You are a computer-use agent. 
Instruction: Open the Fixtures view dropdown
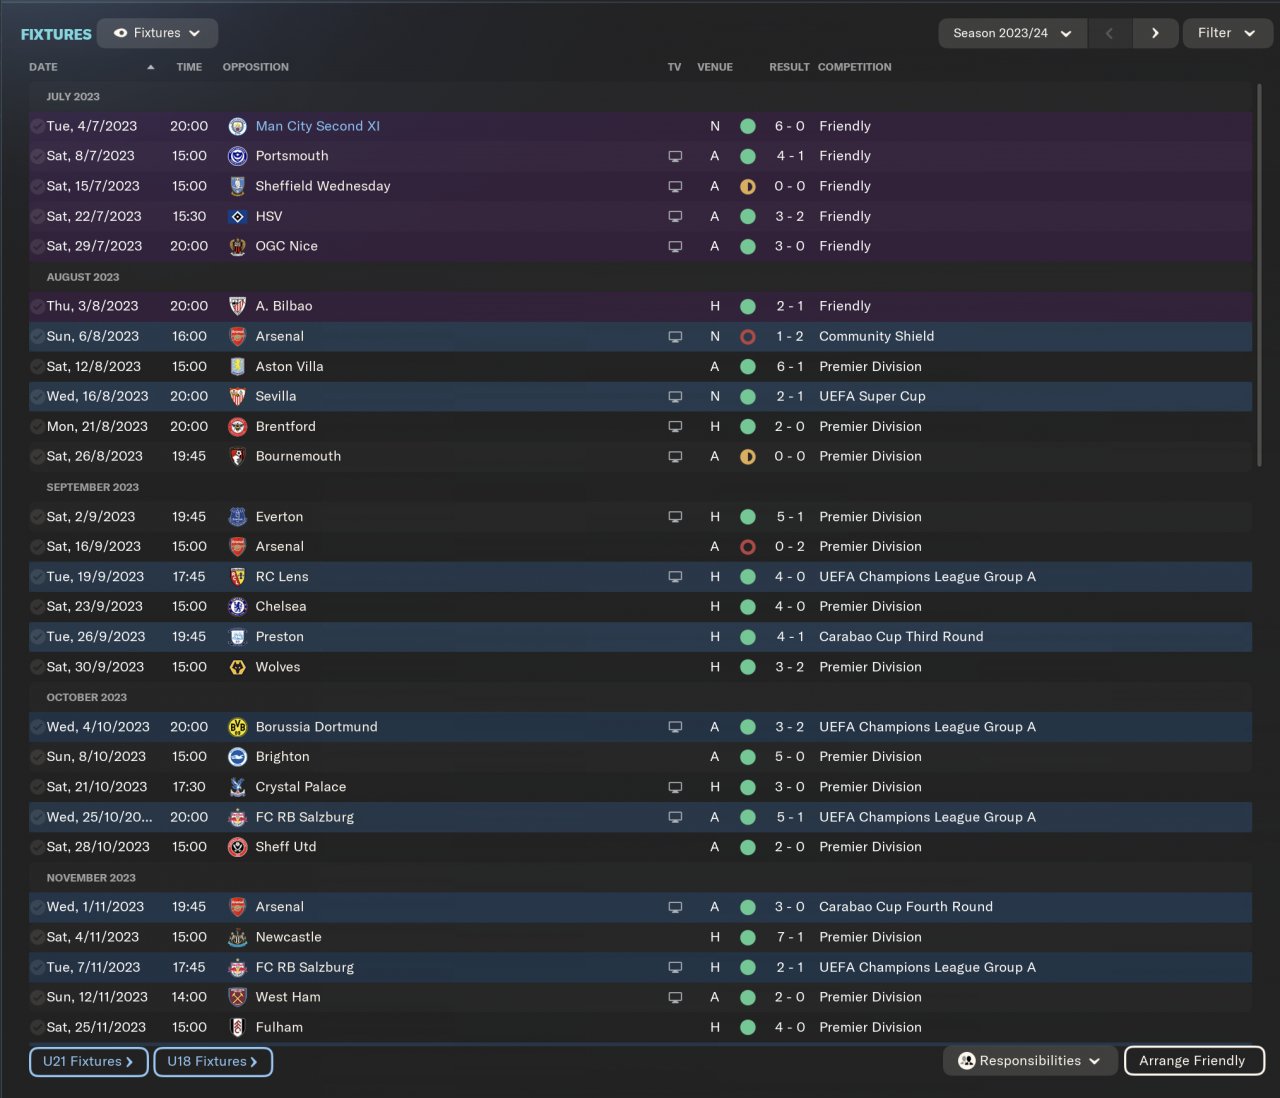tap(157, 33)
